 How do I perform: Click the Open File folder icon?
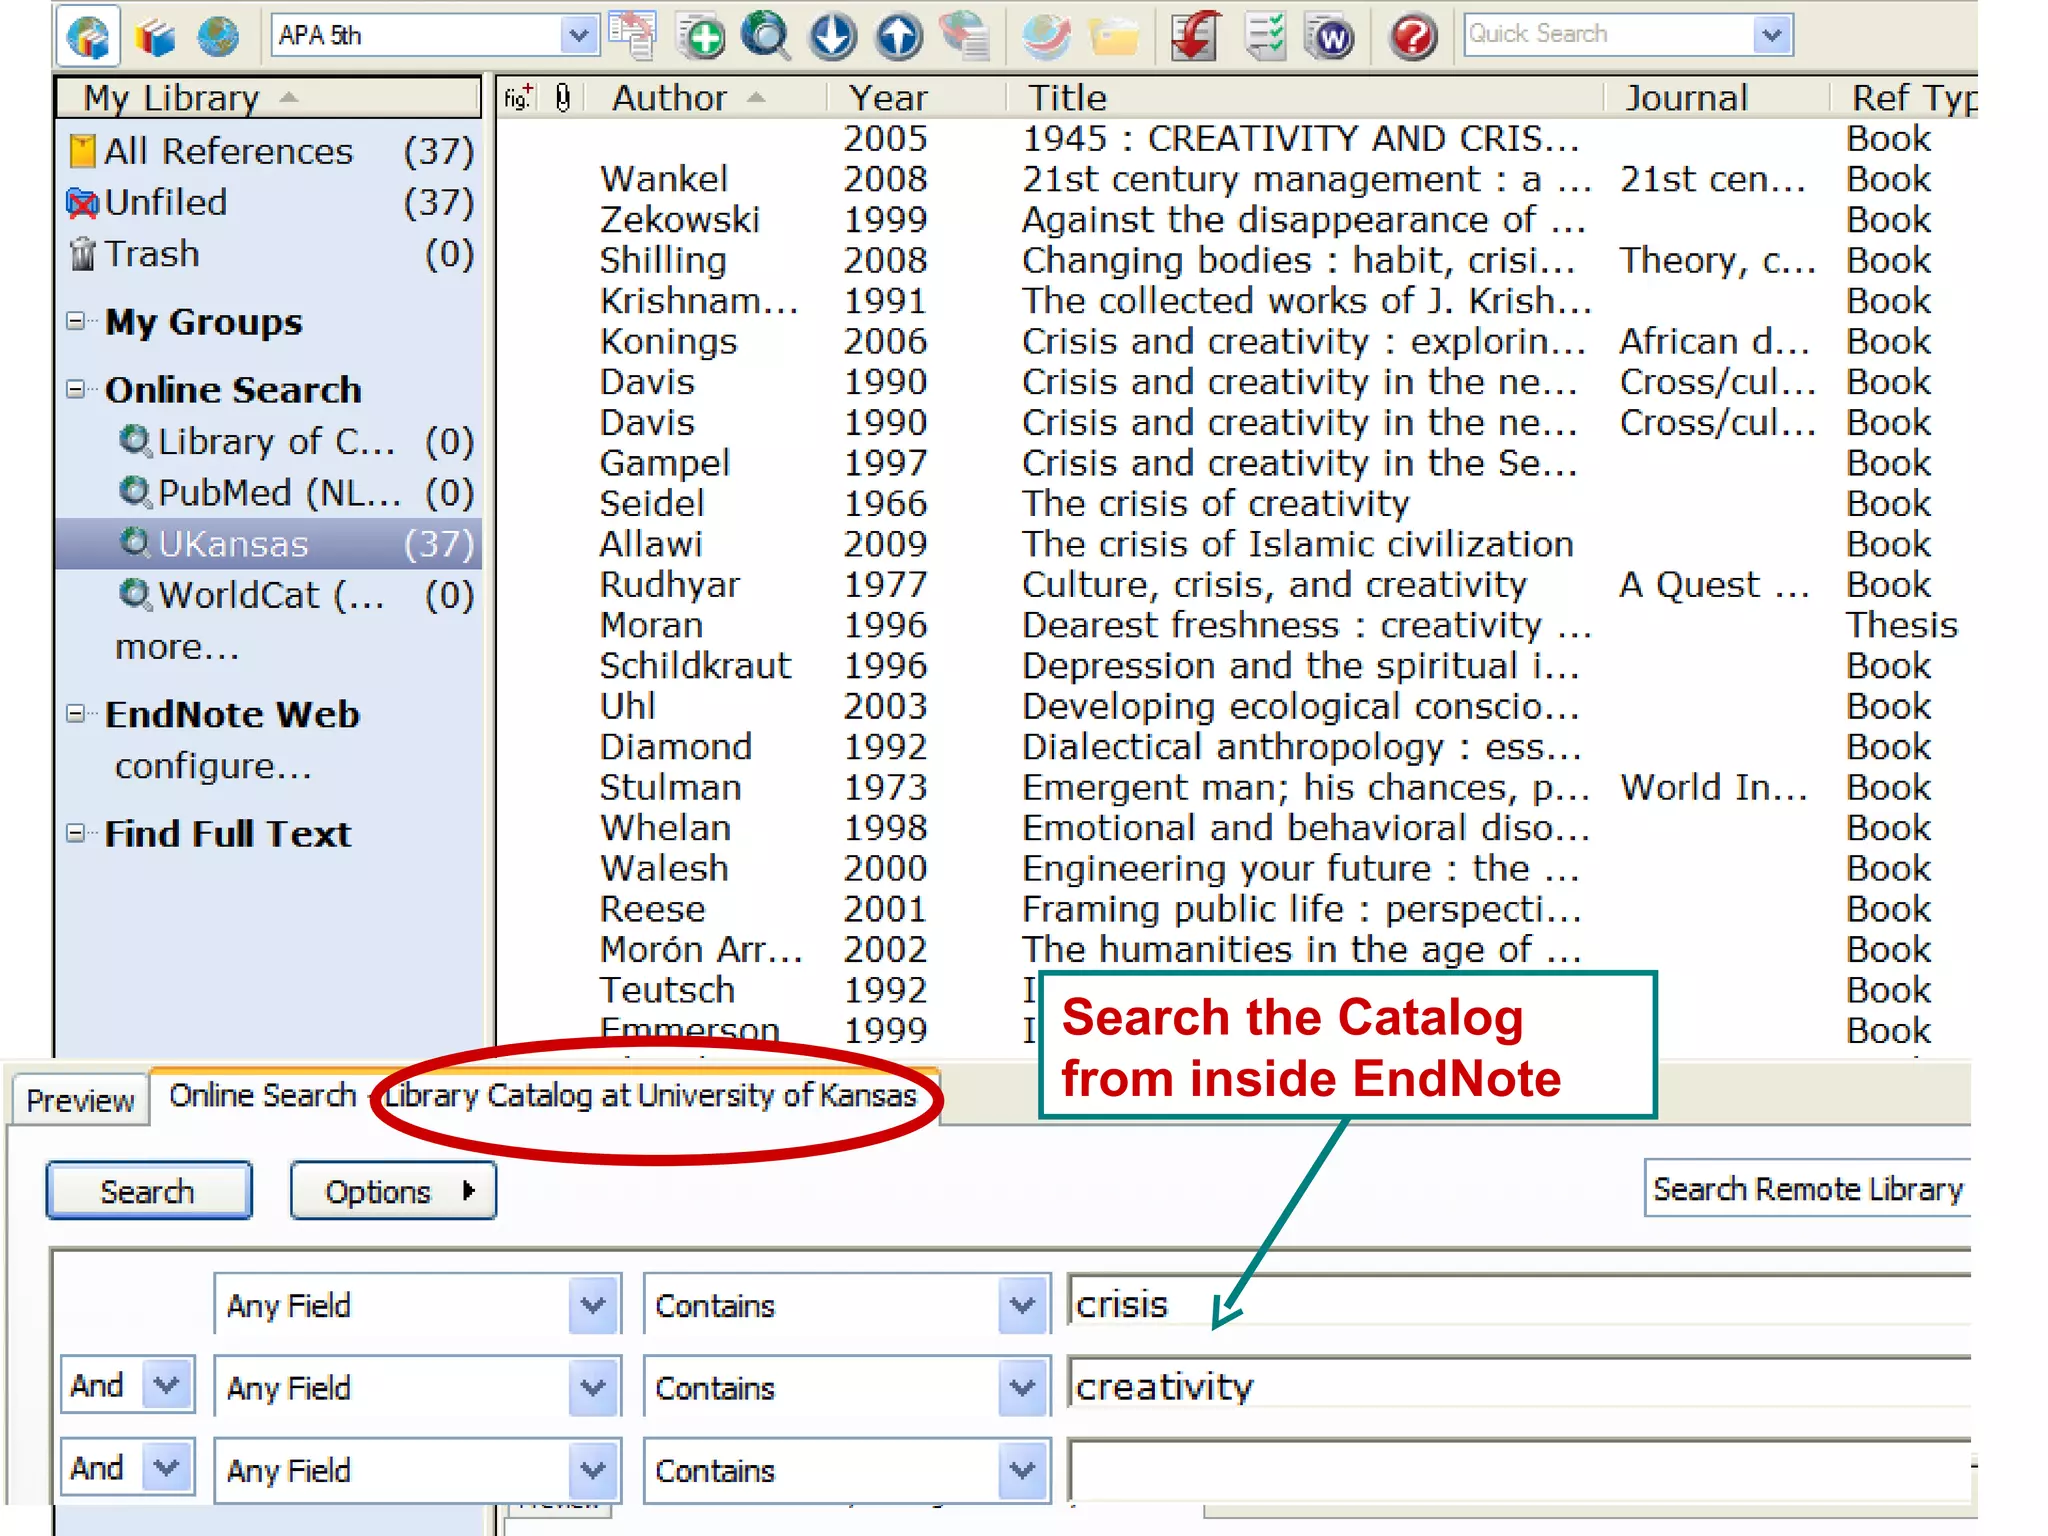(x=1113, y=37)
